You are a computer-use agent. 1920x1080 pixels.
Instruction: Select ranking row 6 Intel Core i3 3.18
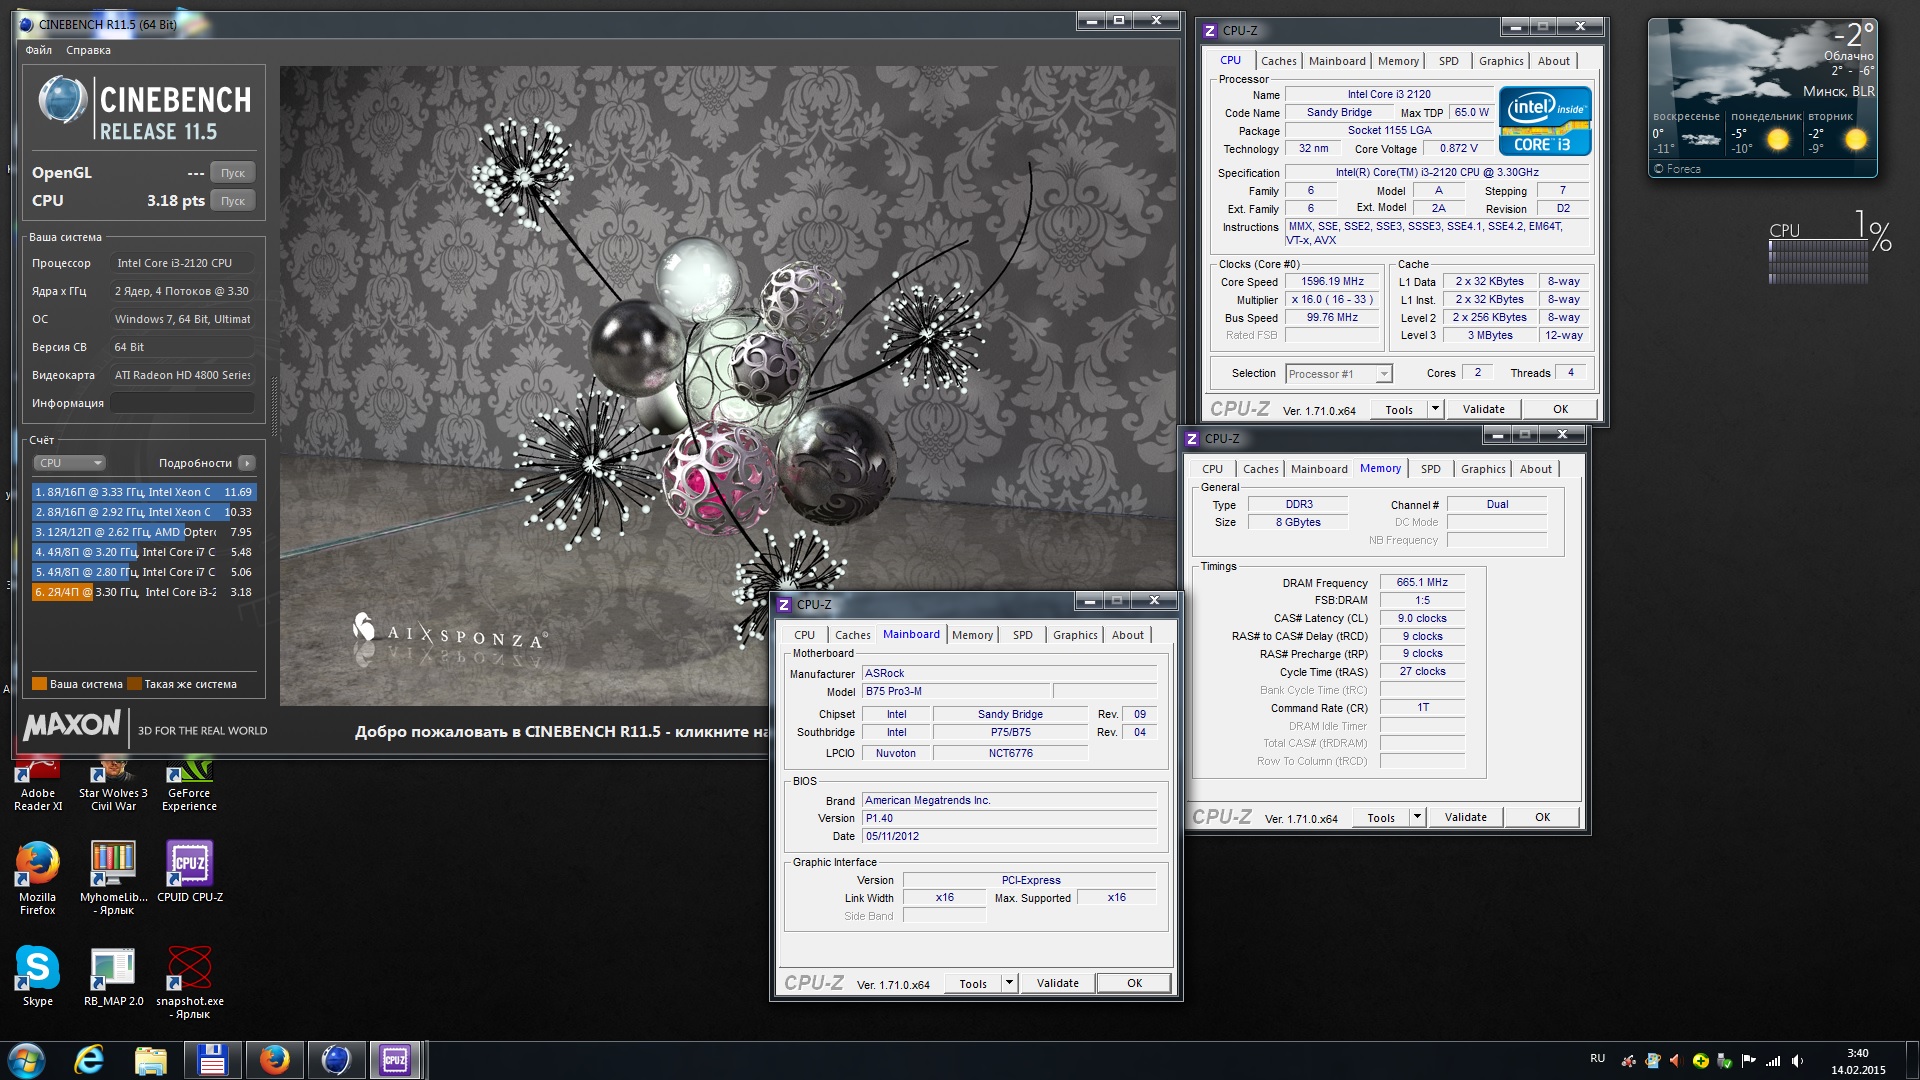[144, 592]
